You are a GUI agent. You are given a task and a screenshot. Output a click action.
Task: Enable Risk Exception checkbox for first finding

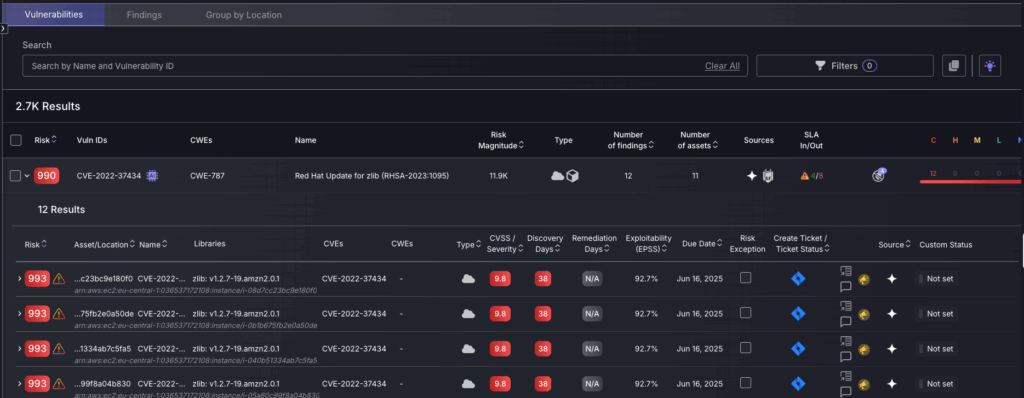[745, 278]
